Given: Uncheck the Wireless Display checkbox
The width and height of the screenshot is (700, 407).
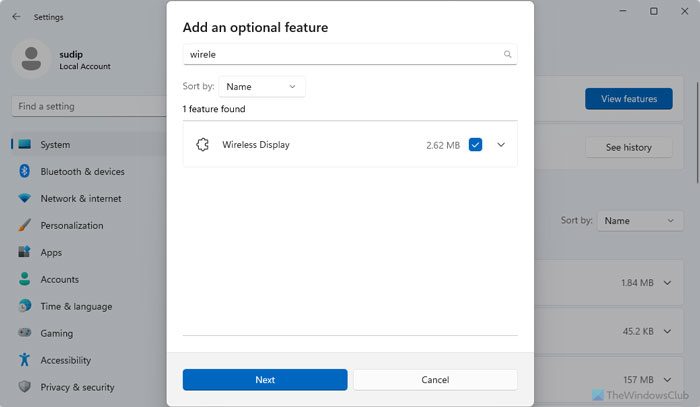Looking at the screenshot, I should (x=475, y=145).
